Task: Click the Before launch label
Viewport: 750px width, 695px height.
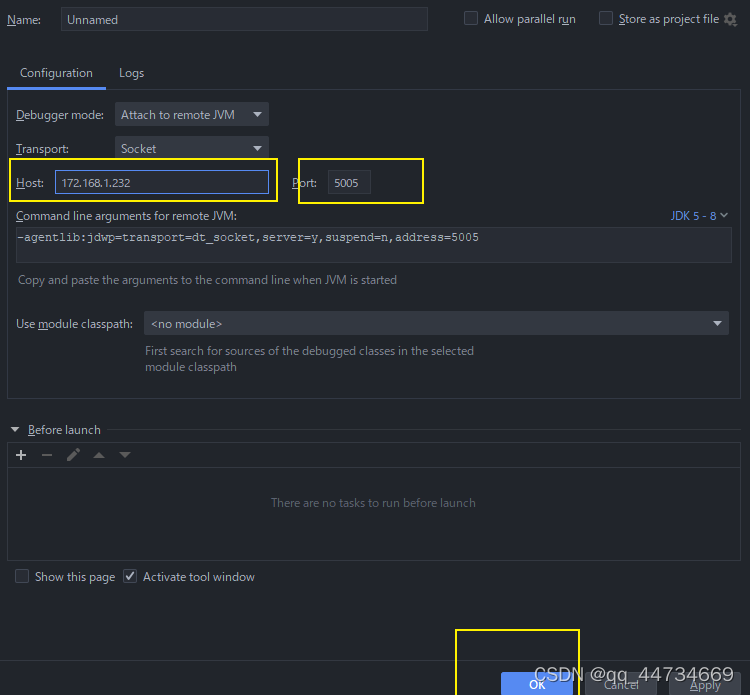Action: coord(64,430)
